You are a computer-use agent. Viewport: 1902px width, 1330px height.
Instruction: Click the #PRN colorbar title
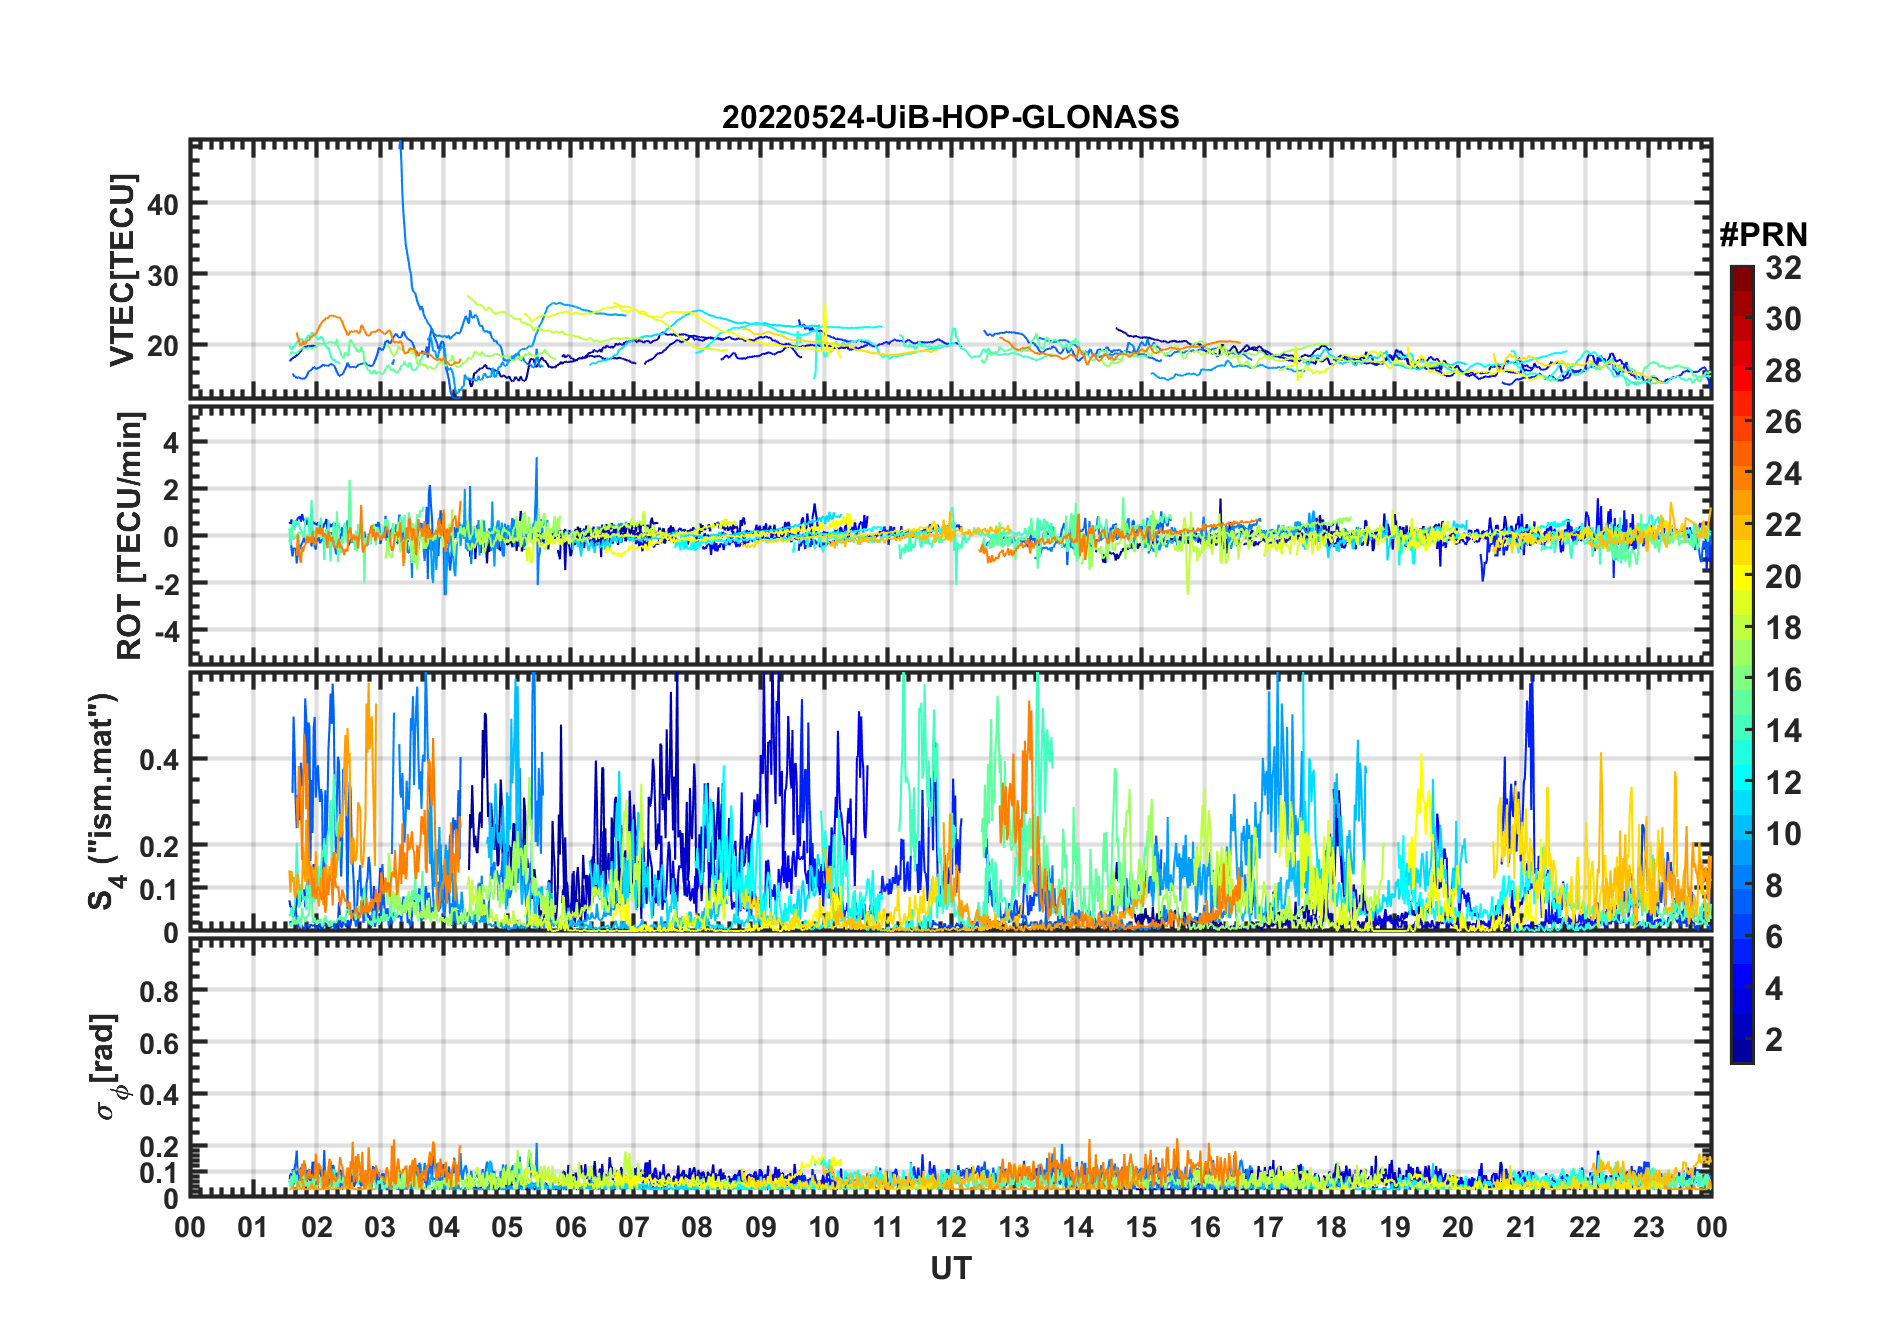point(1763,235)
